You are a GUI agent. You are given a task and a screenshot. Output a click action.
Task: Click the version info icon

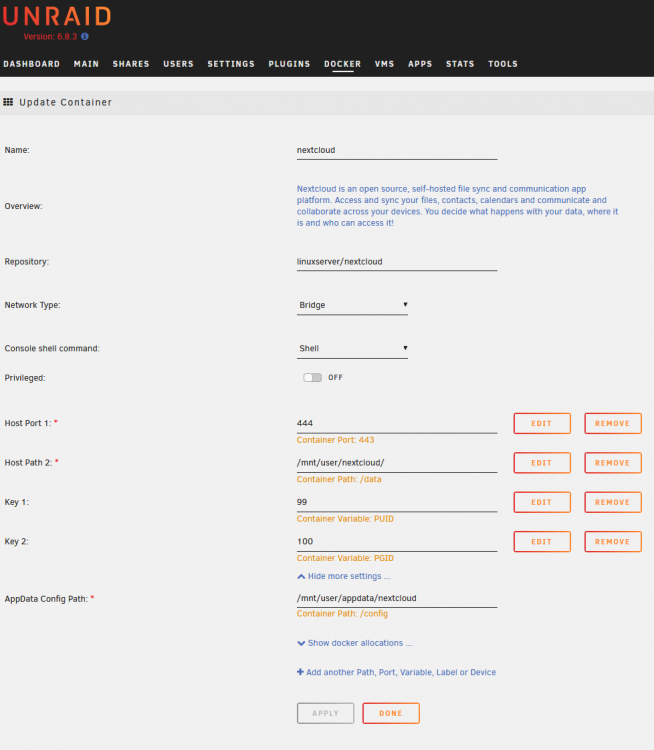[85, 36]
